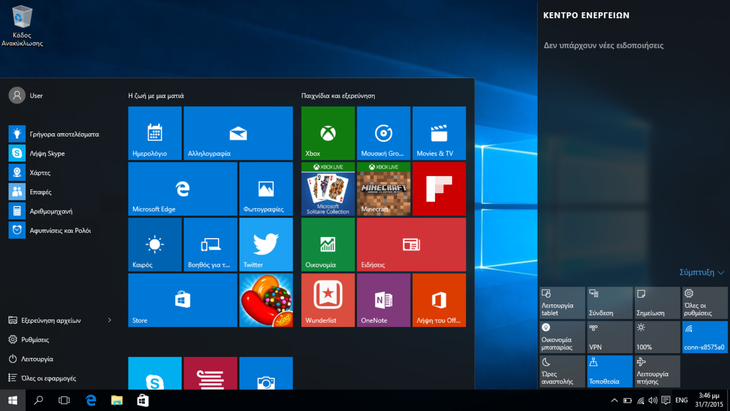Click Σύνδεση connect quick action

point(610,303)
